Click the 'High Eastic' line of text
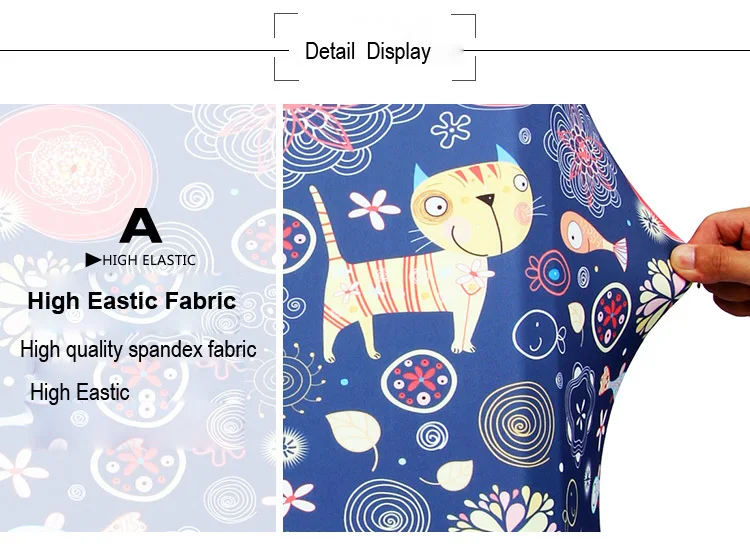This screenshot has width=750, height=552. click(x=80, y=392)
